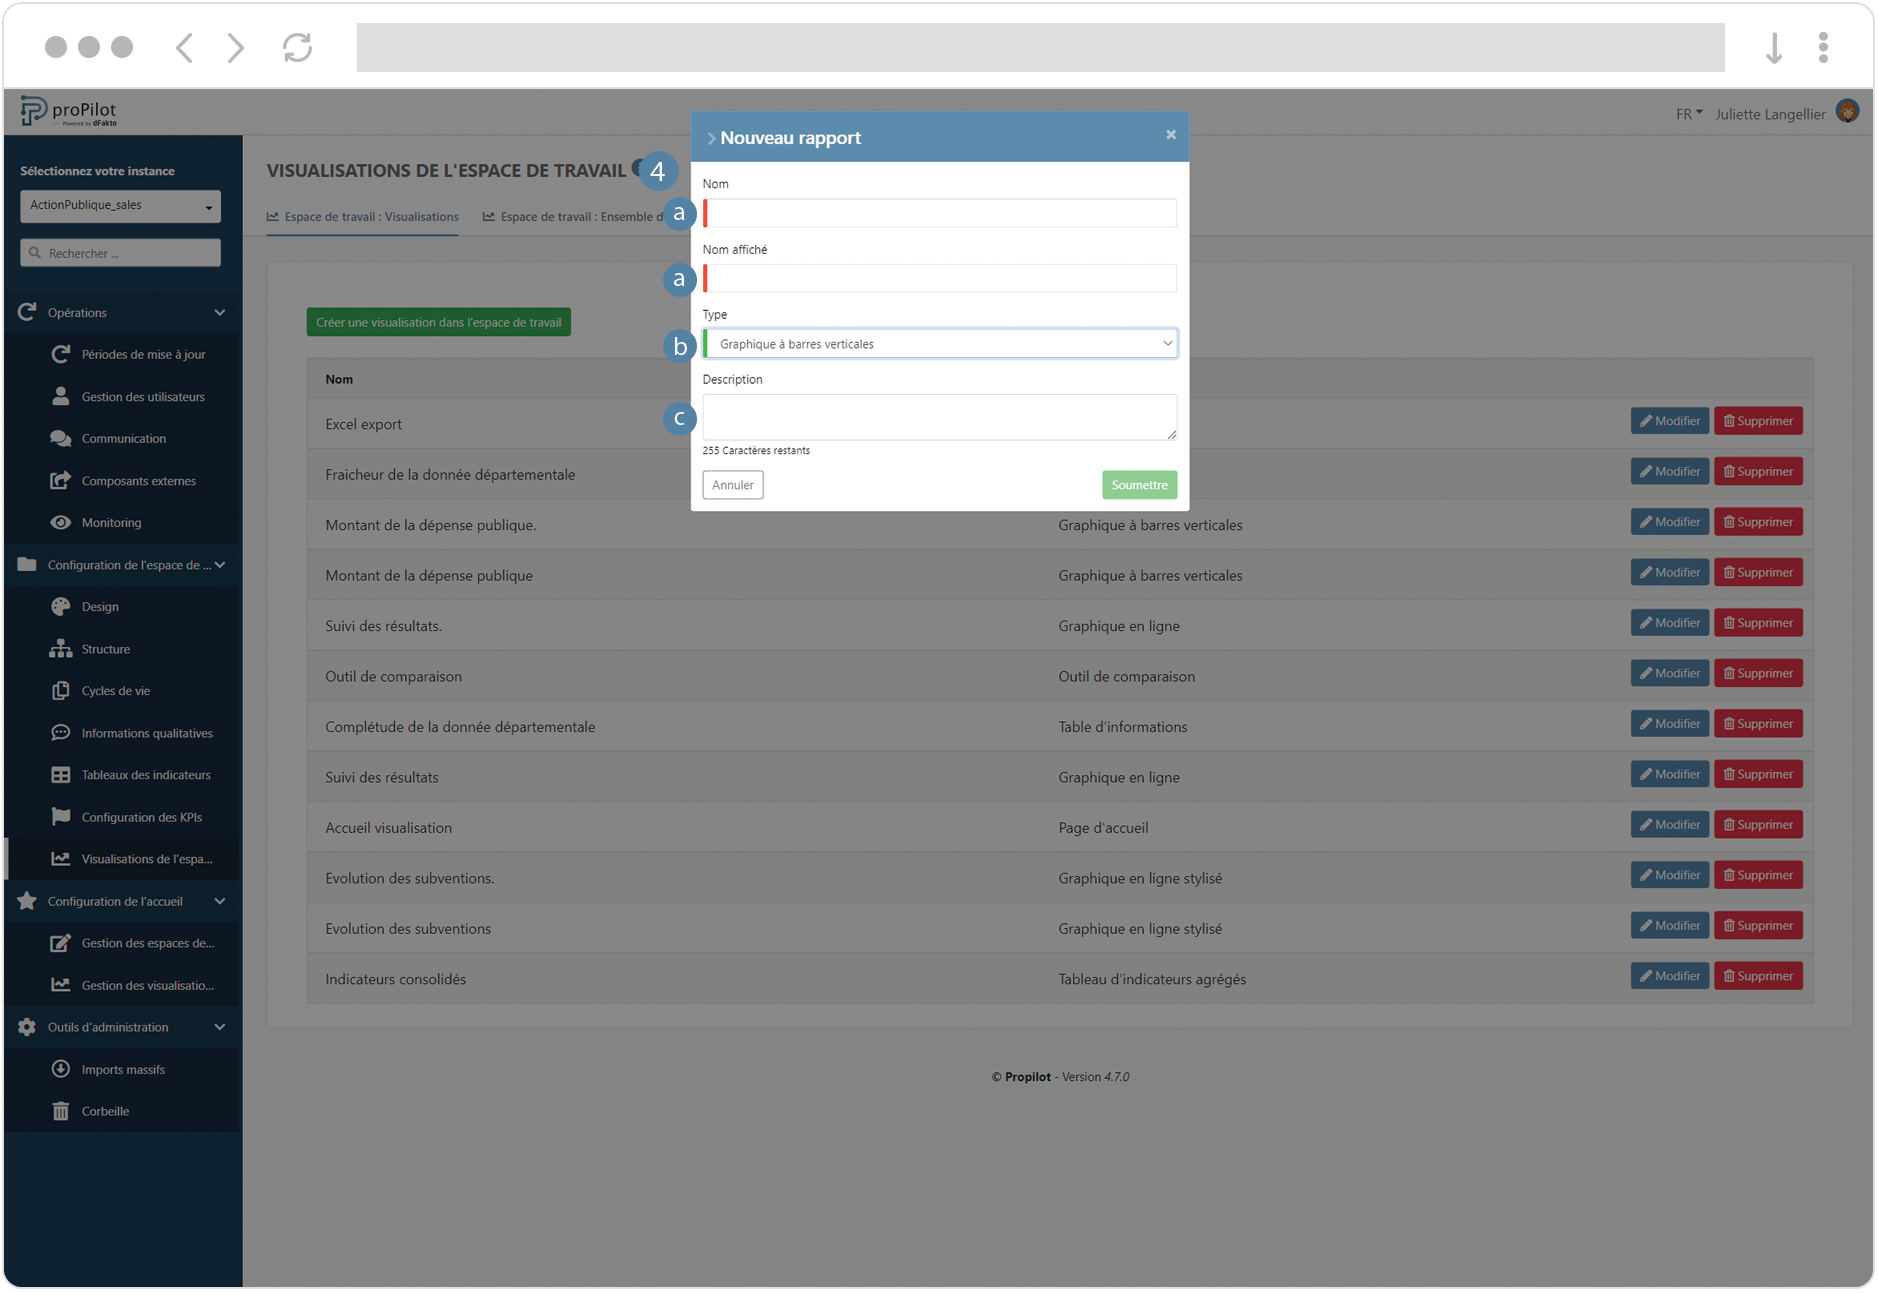
Task: Click Modifier next to Excel export
Action: pos(1668,420)
